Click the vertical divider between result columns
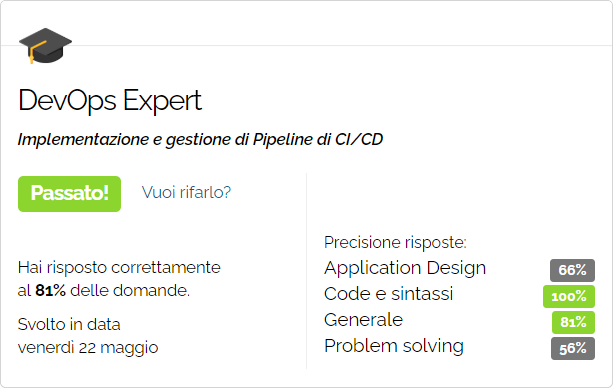This screenshot has height=388, width=613. [x=306, y=271]
